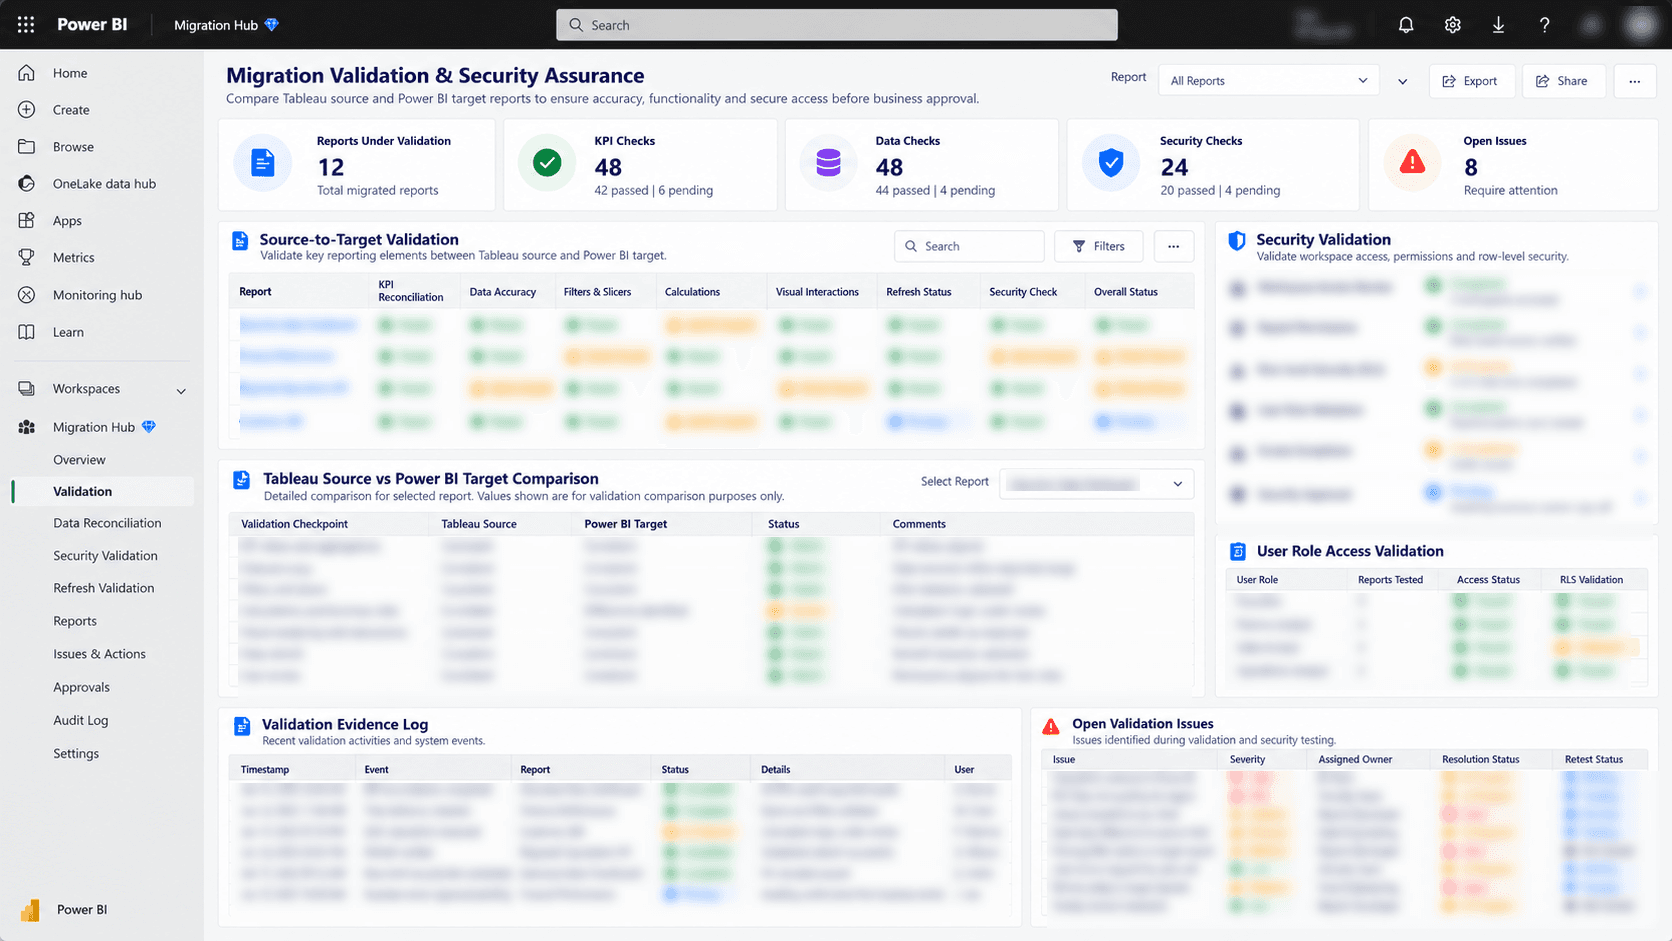Click the download arrow icon
The width and height of the screenshot is (1672, 941).
pos(1498,25)
